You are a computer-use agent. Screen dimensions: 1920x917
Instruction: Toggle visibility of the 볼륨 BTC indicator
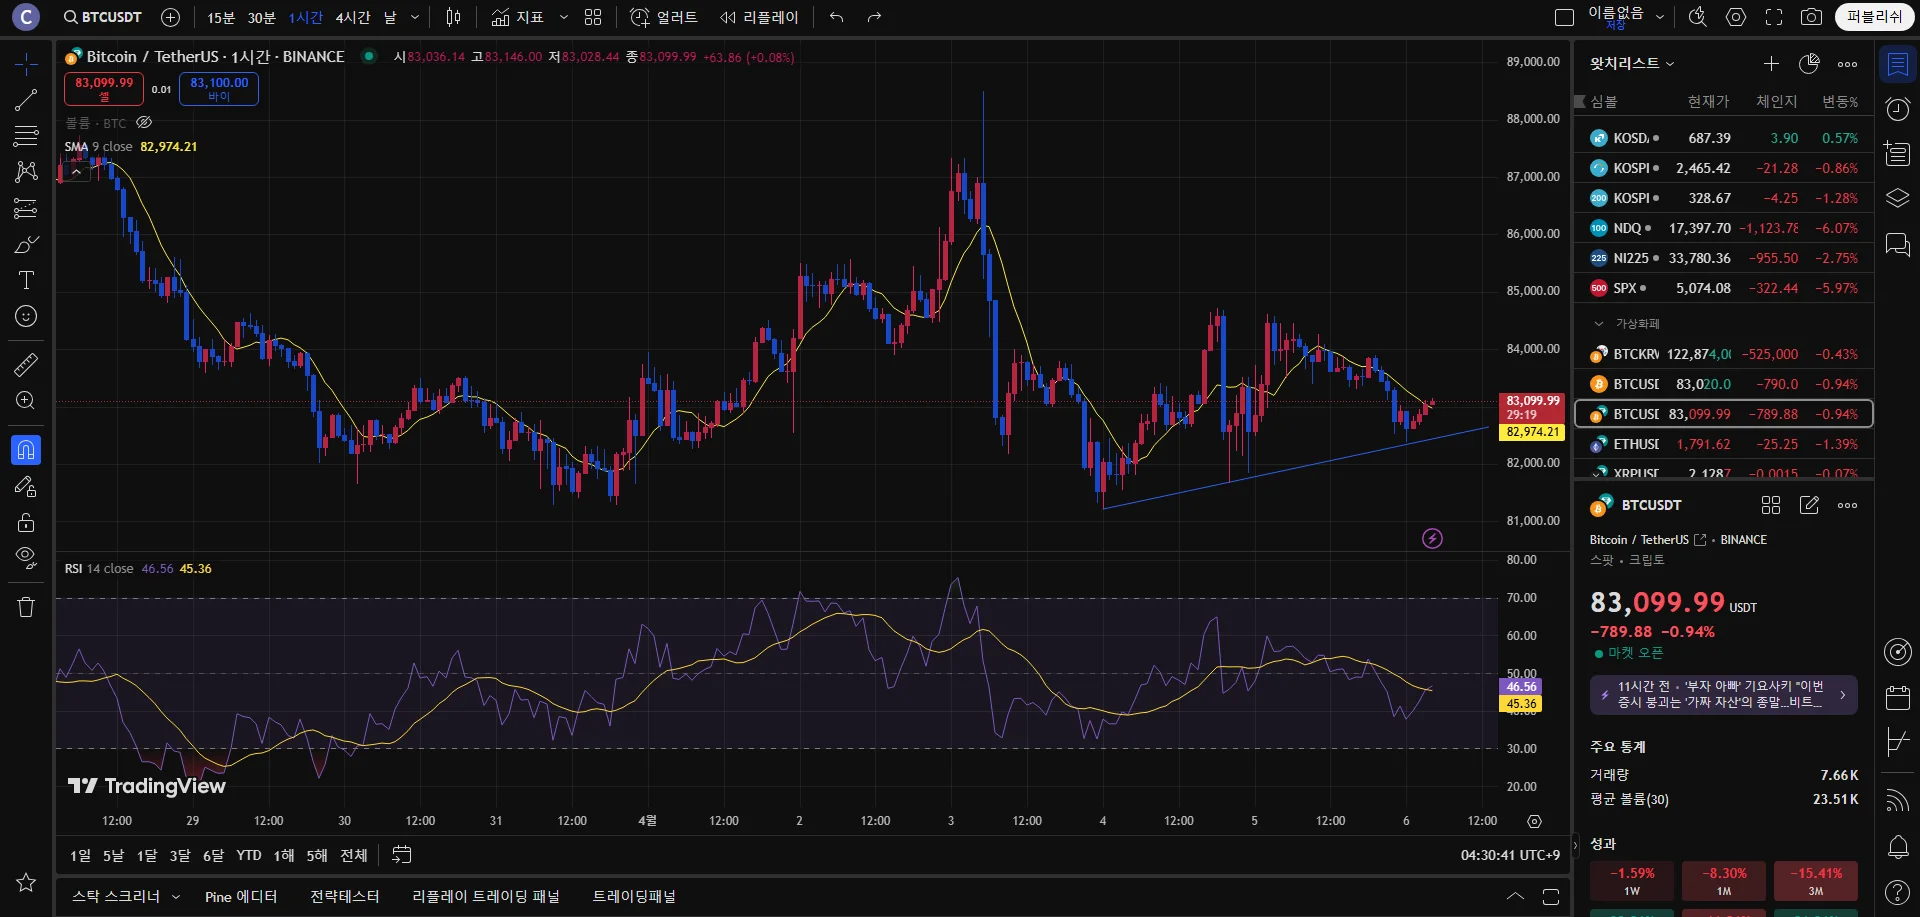144,123
